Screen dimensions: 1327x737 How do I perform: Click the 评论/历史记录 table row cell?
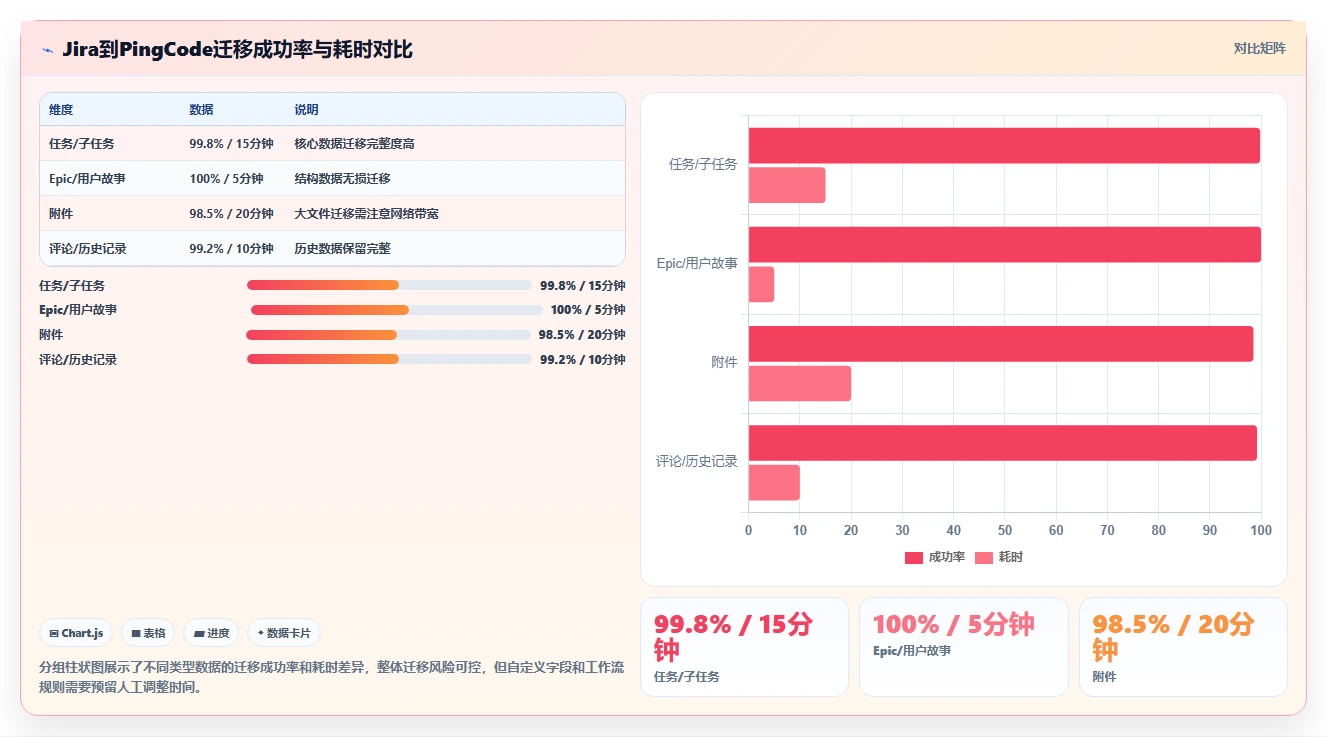tap(88, 249)
